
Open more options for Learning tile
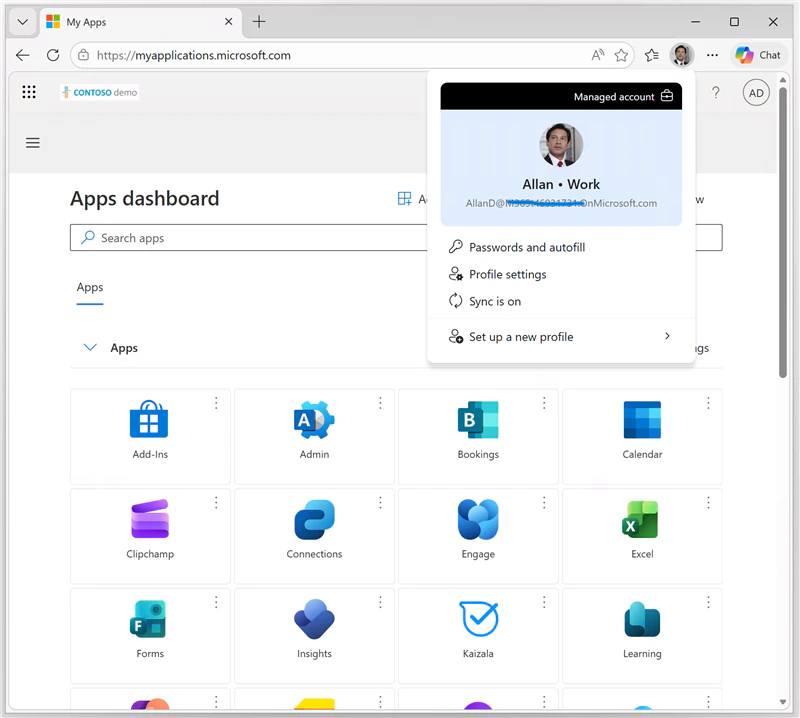coord(708,602)
